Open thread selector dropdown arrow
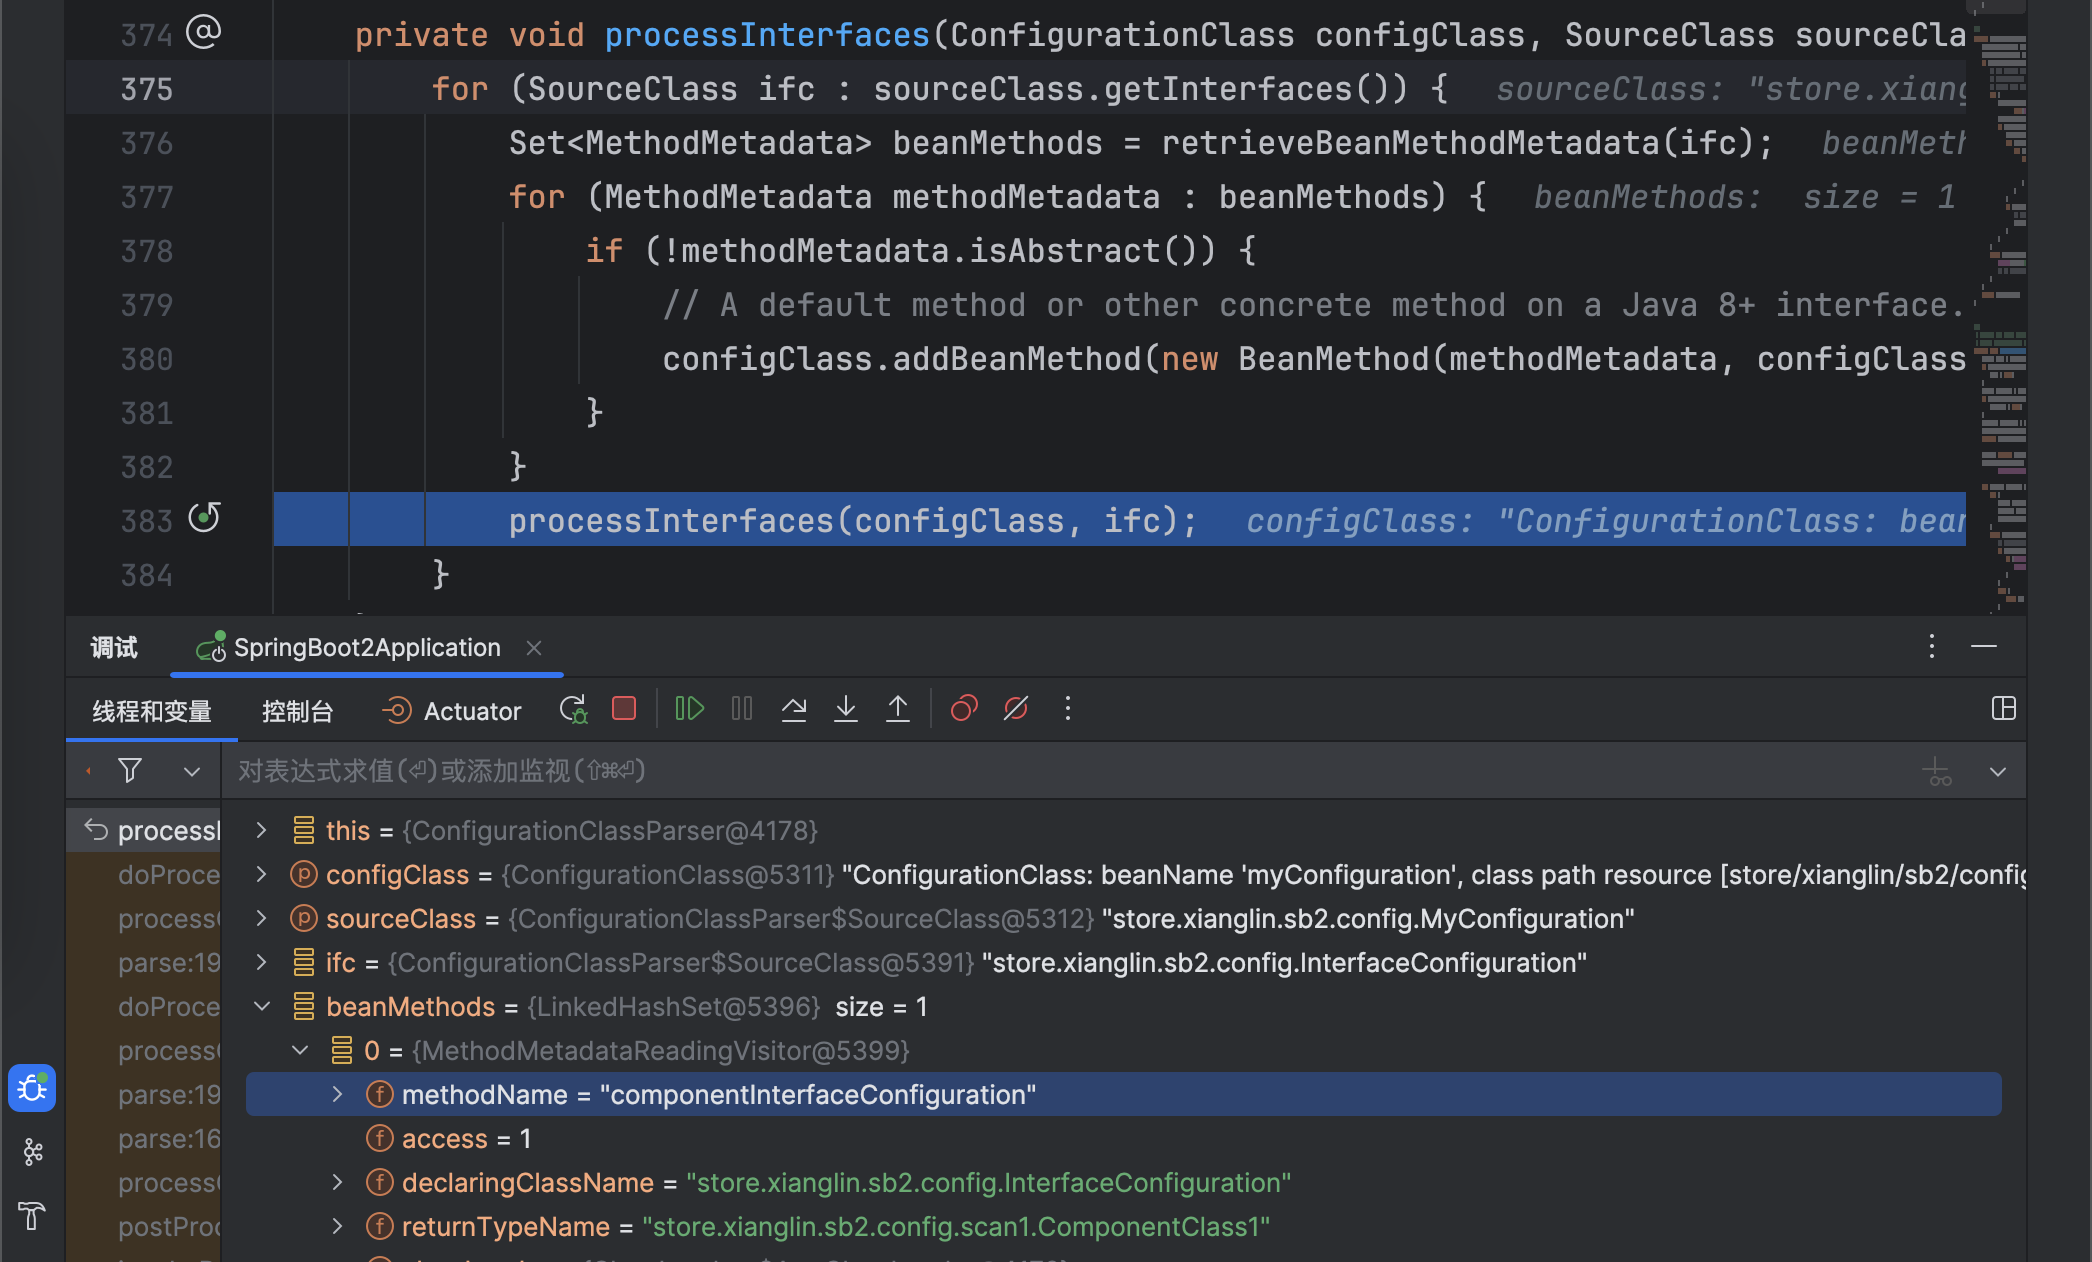The image size is (2092, 1262). (x=192, y=771)
